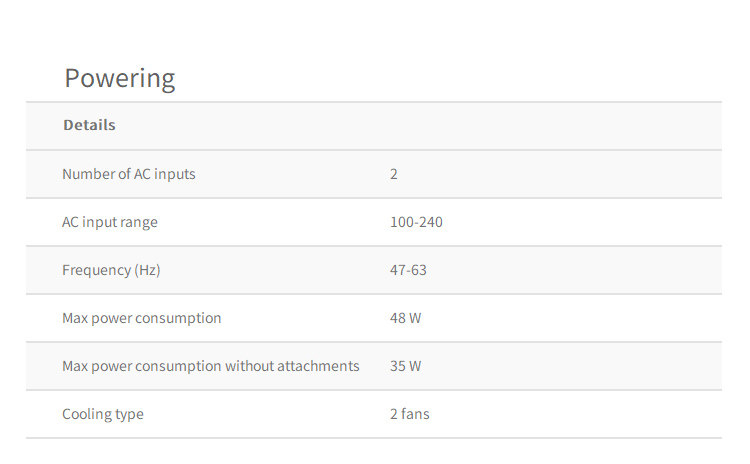This screenshot has height=464, width=750.
Task: Click the word "fans" in the last row
Action: 415,414
